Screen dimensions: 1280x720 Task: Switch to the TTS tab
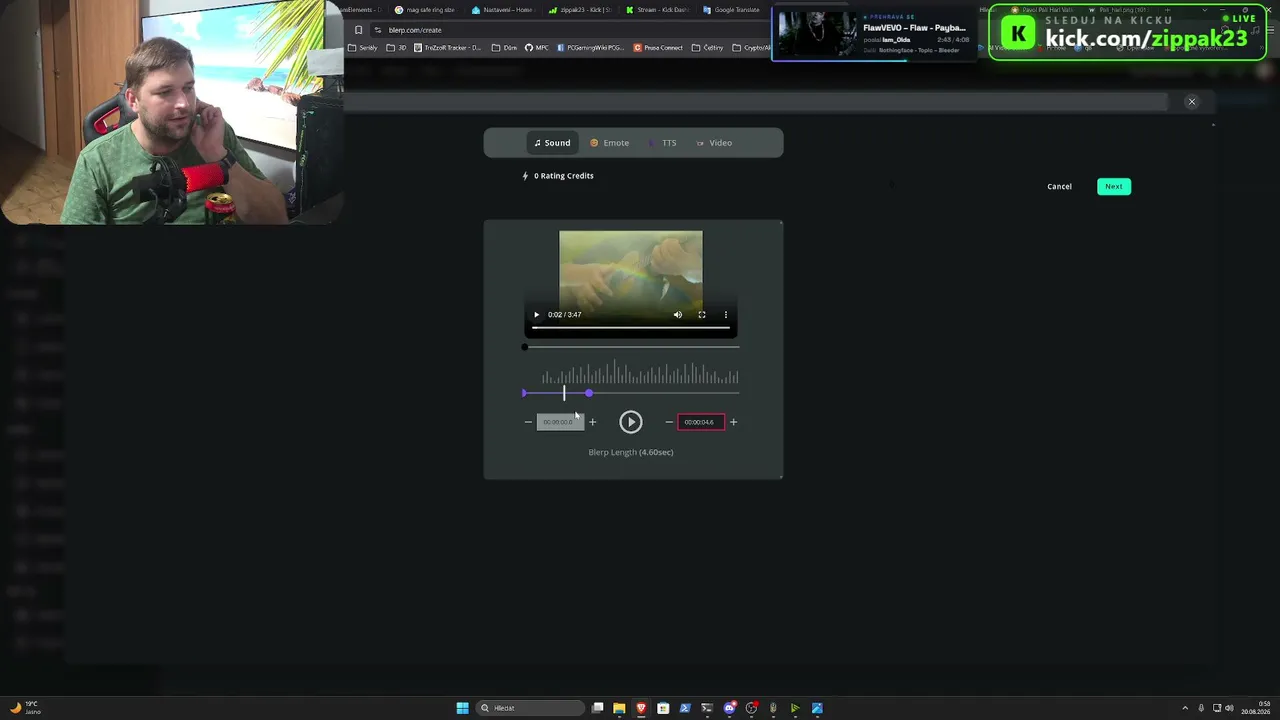point(663,143)
